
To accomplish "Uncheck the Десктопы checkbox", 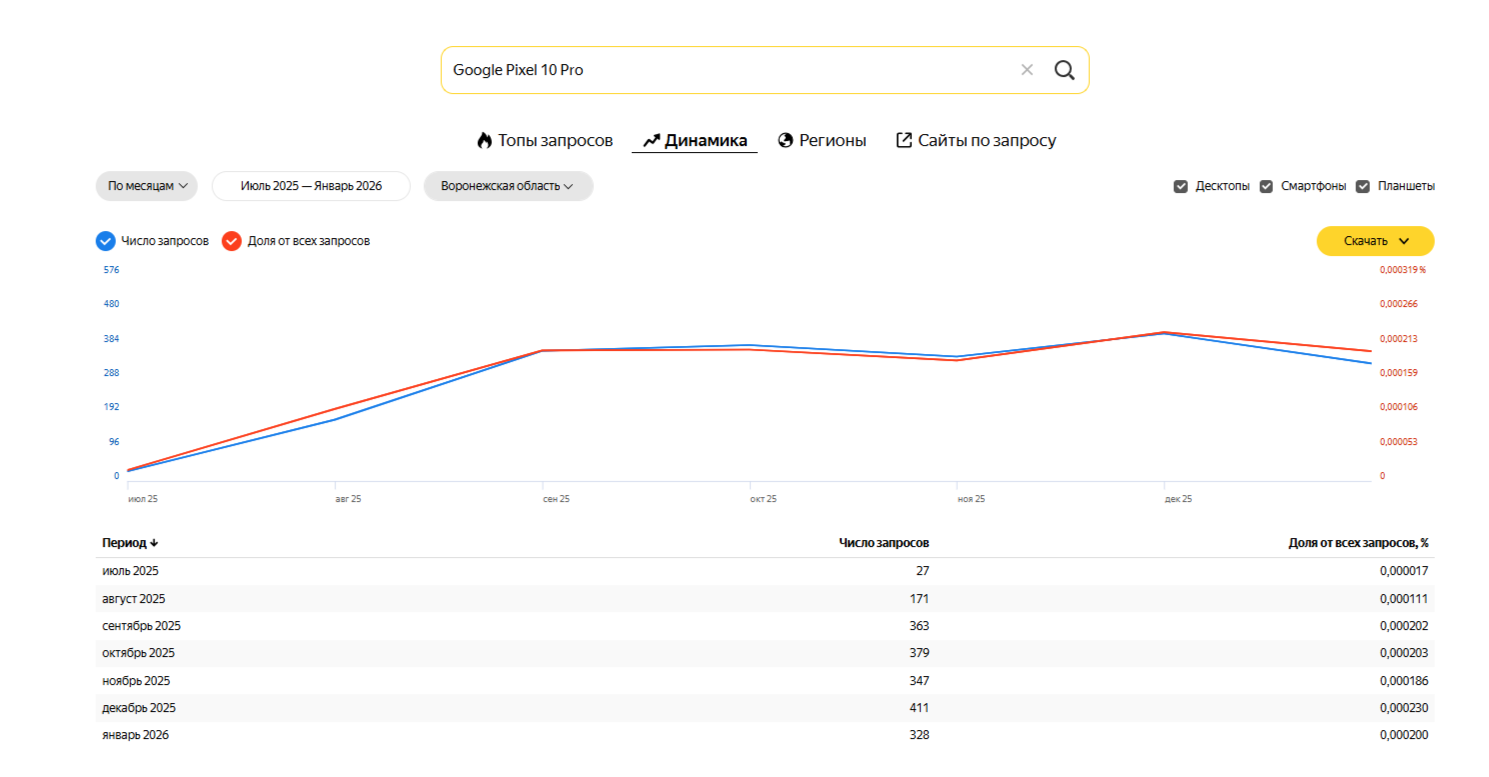I will (x=1180, y=186).
